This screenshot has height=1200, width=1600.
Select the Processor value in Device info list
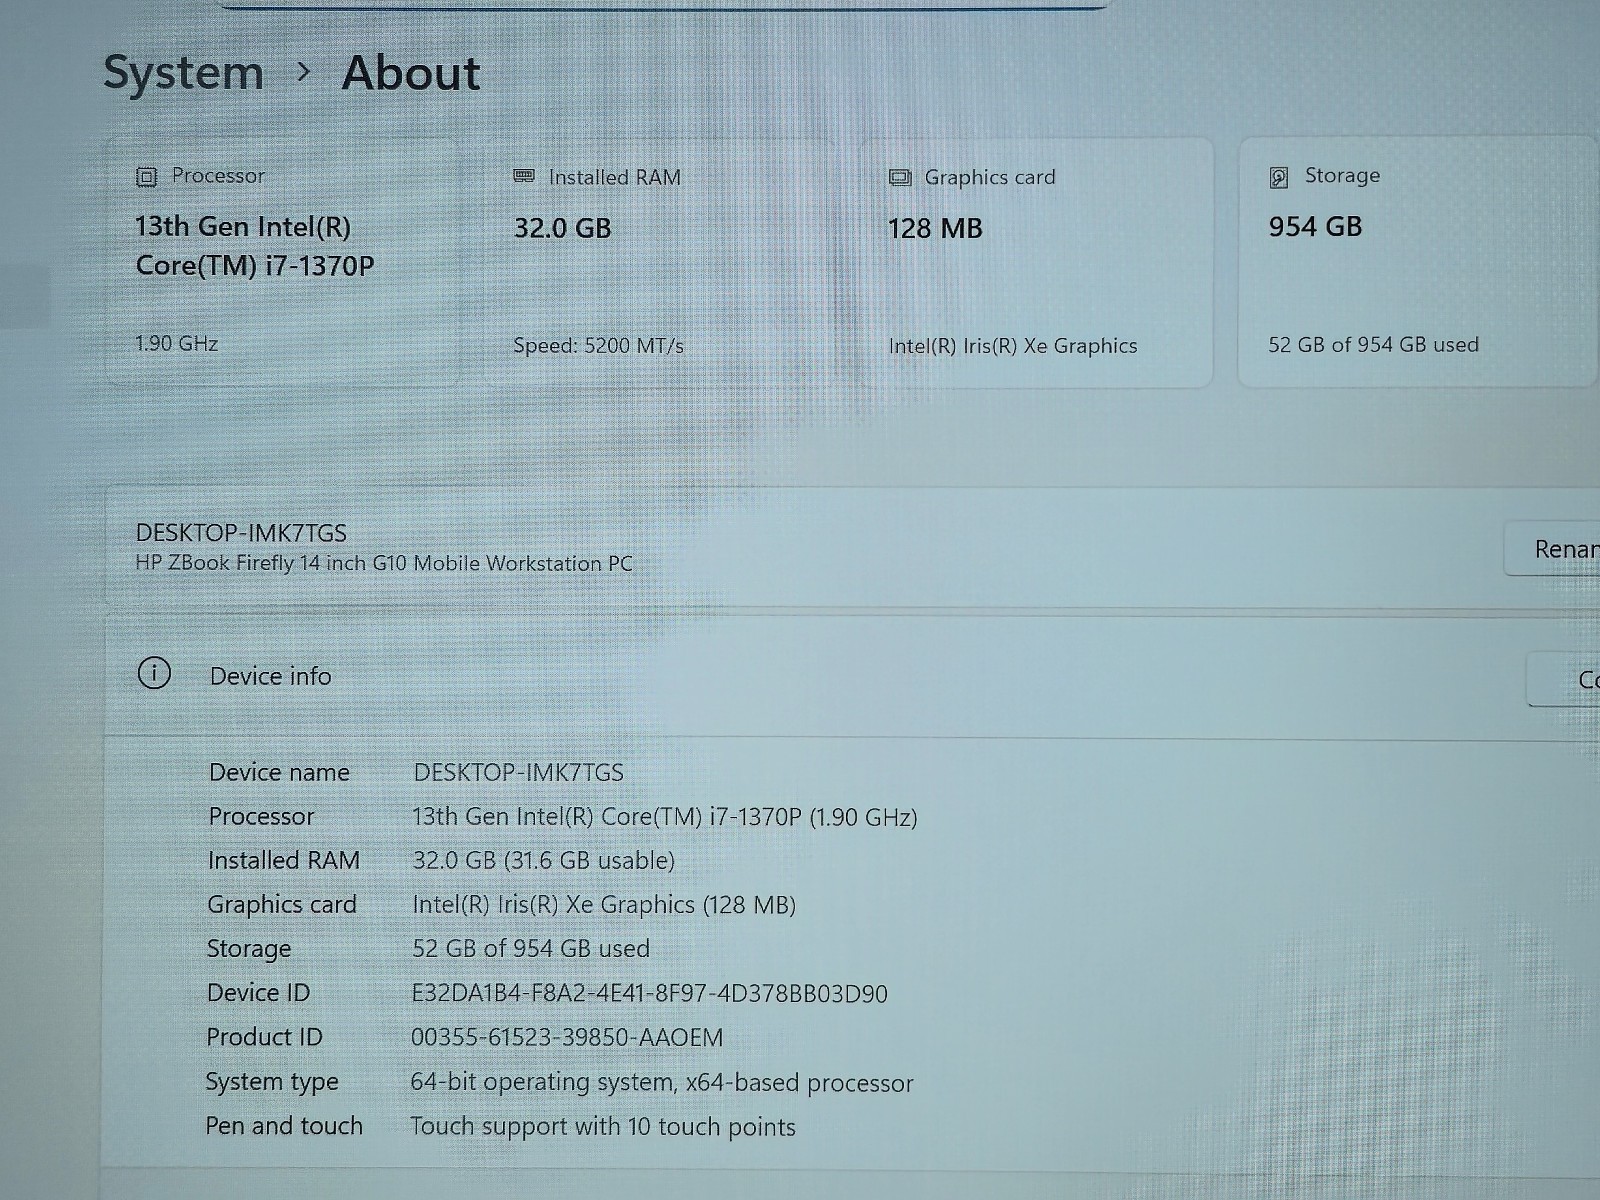pos(664,817)
